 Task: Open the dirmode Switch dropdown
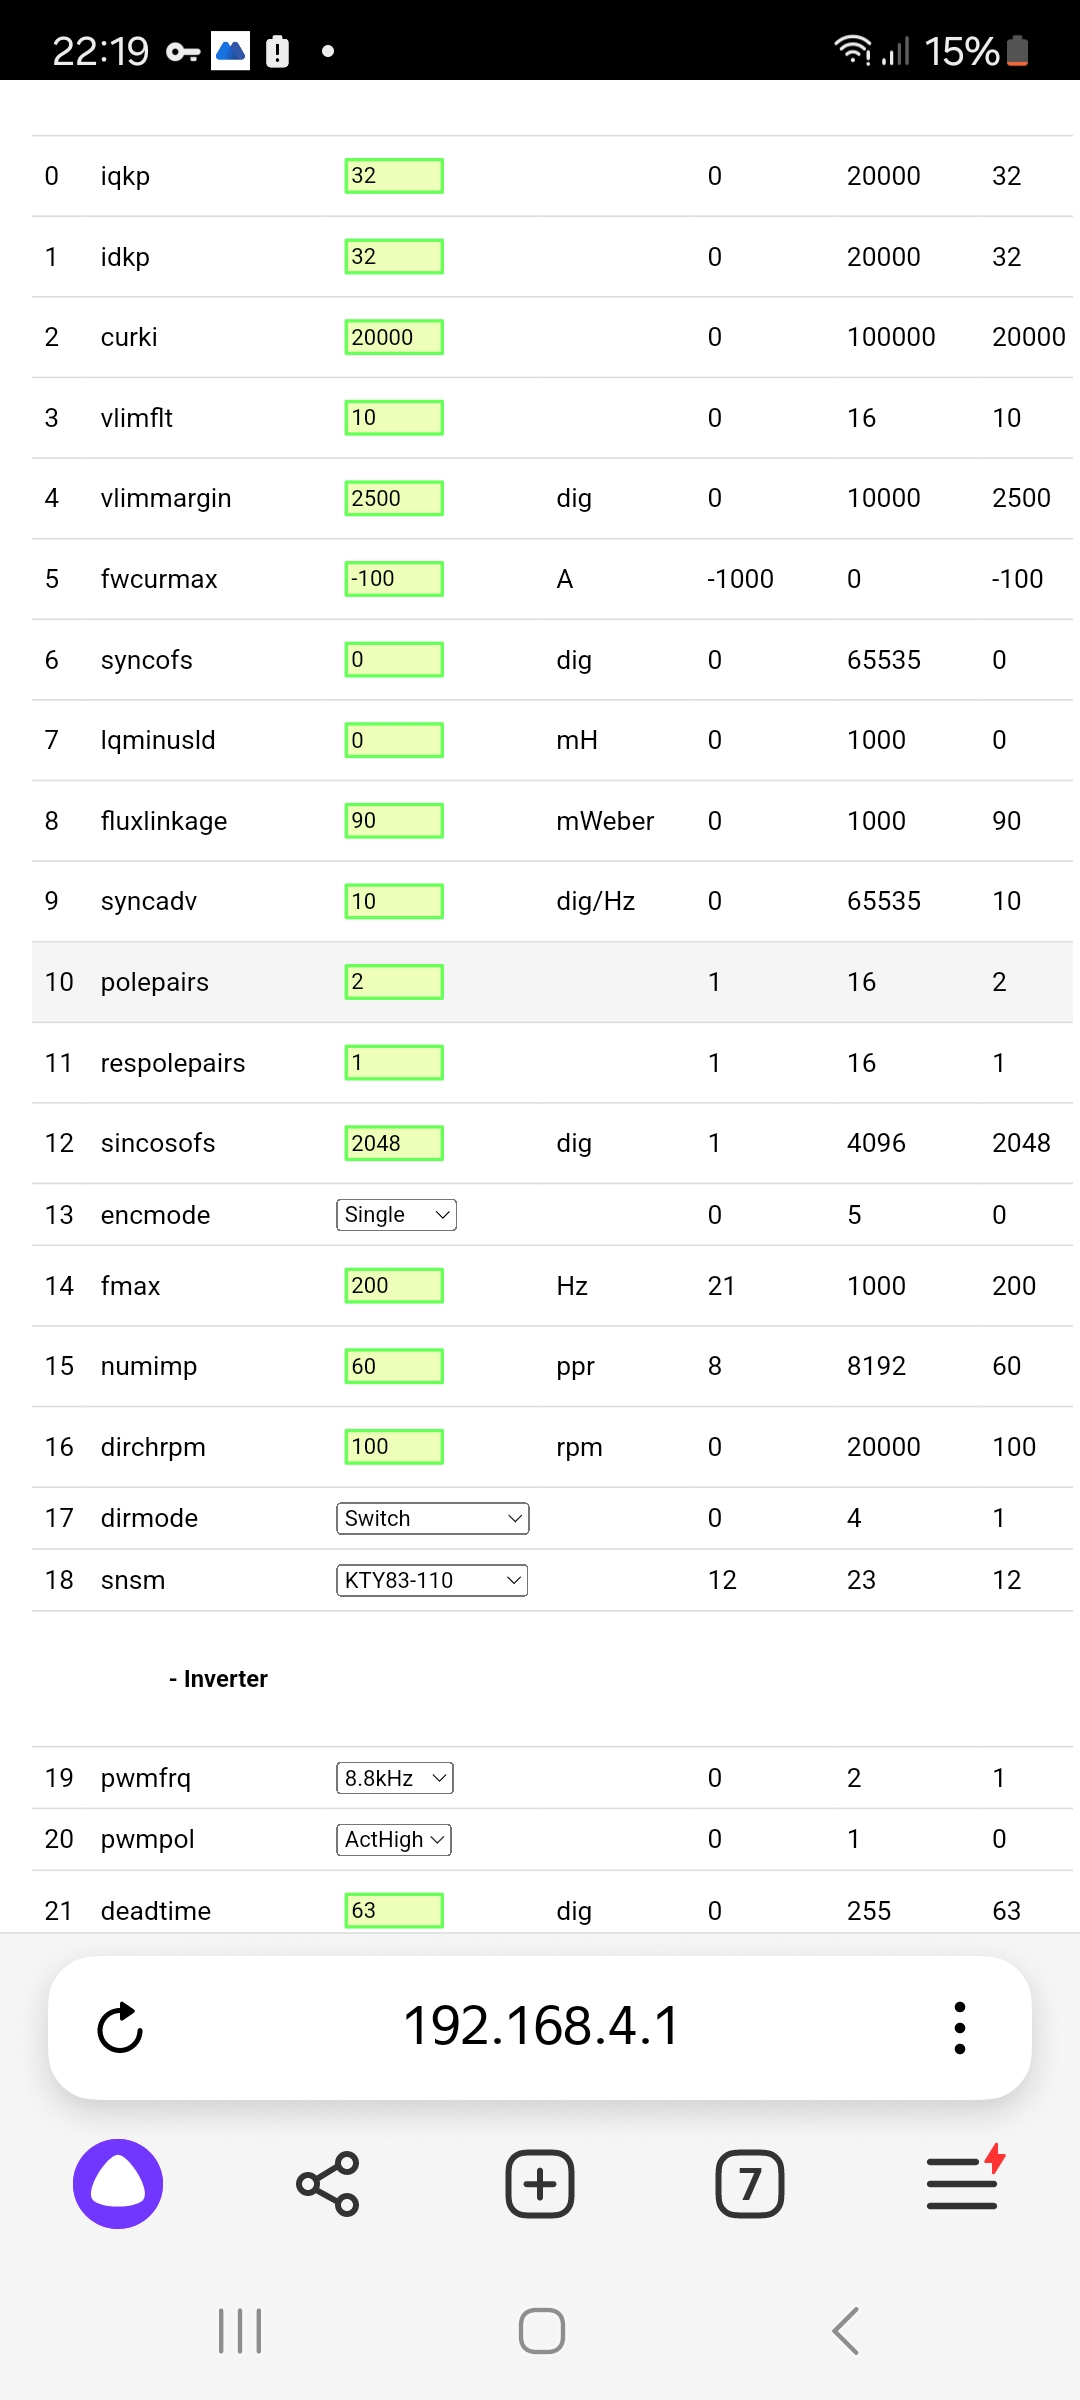tap(432, 1518)
